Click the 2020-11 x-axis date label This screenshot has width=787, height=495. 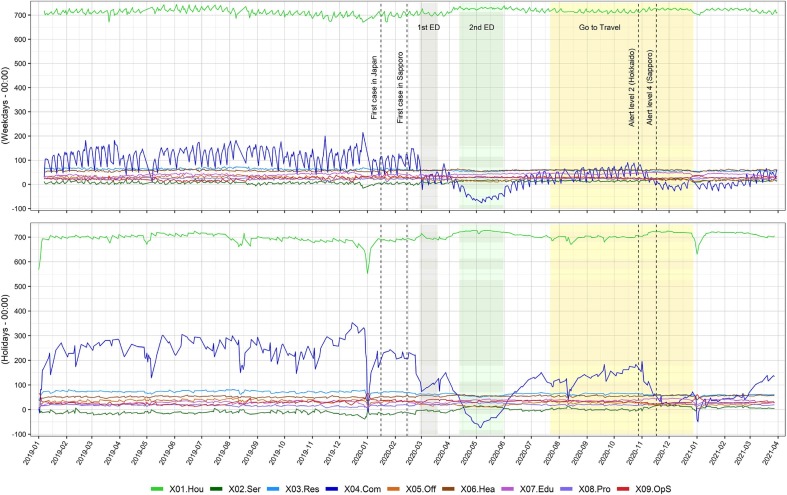point(632,455)
